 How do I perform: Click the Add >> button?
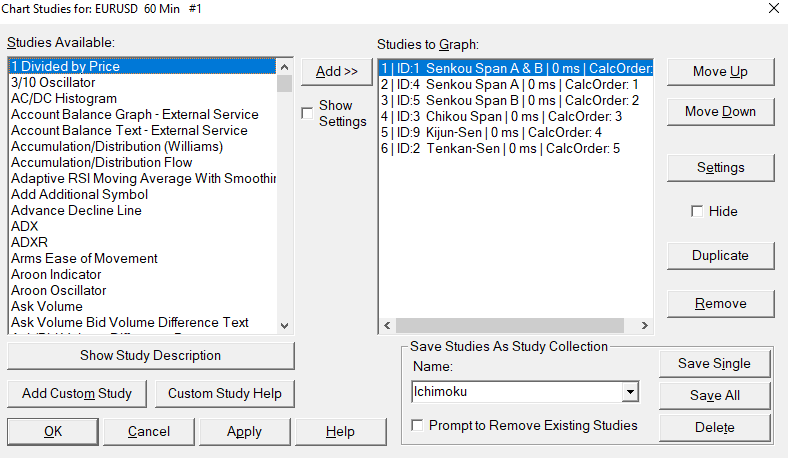[336, 72]
